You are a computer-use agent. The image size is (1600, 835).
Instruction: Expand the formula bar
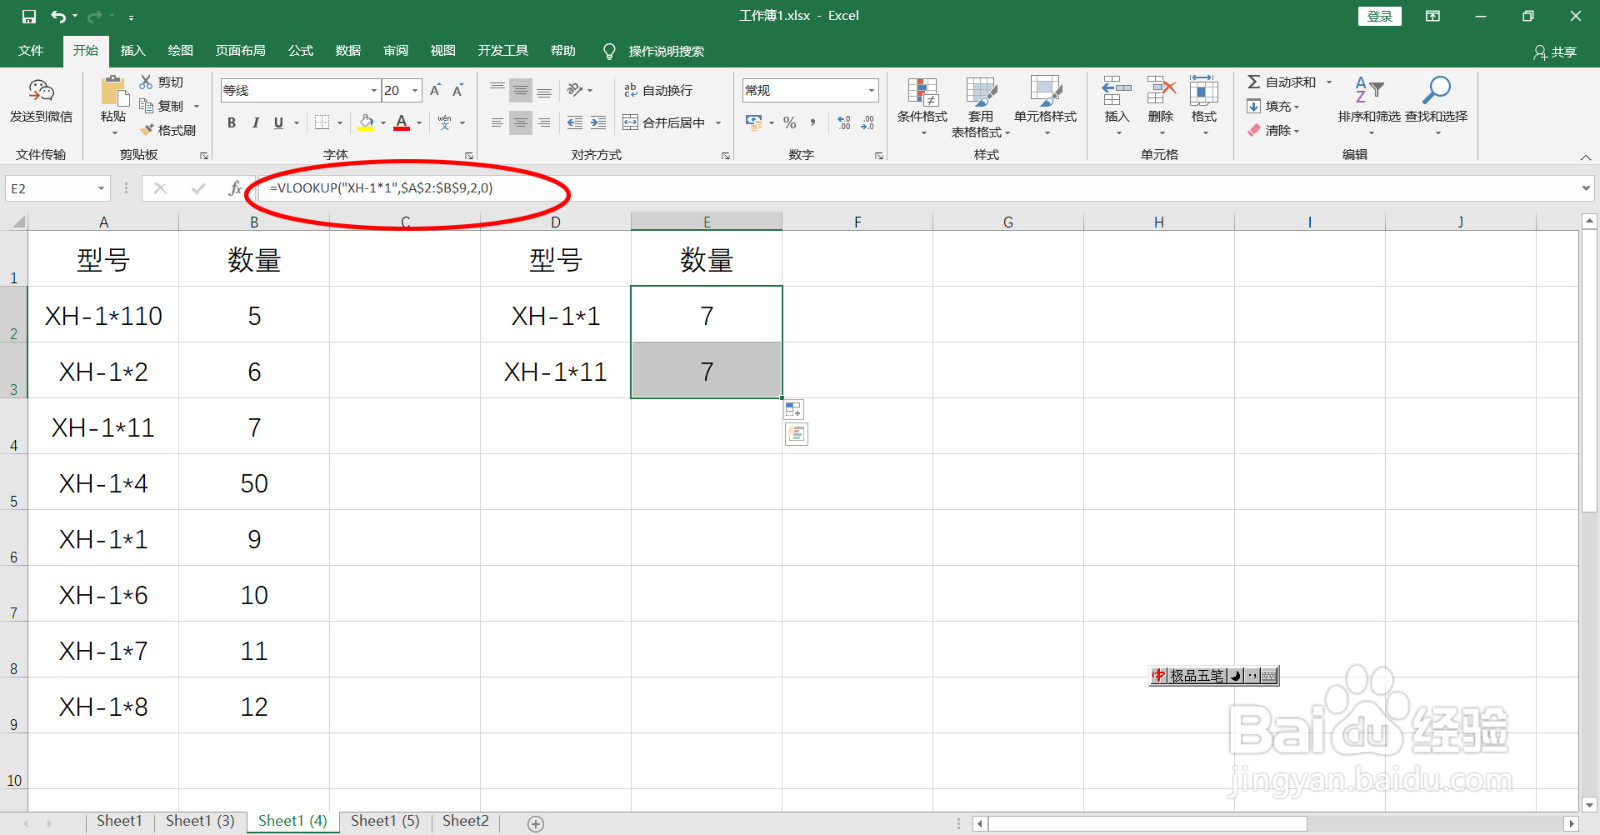[1586, 188]
